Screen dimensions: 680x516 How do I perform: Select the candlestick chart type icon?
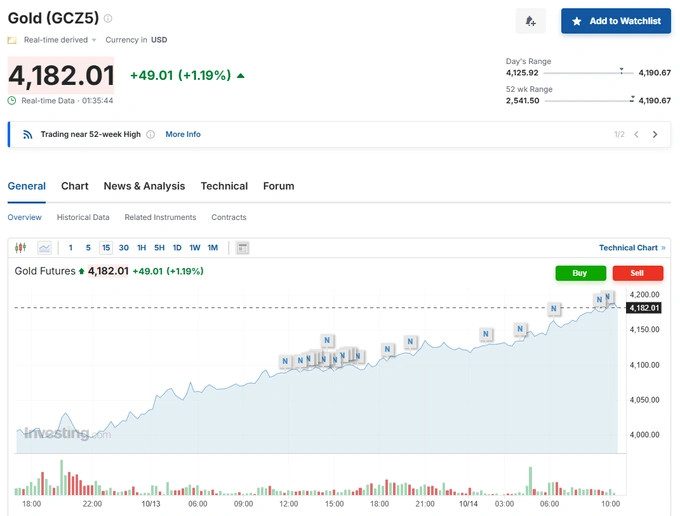click(22, 248)
